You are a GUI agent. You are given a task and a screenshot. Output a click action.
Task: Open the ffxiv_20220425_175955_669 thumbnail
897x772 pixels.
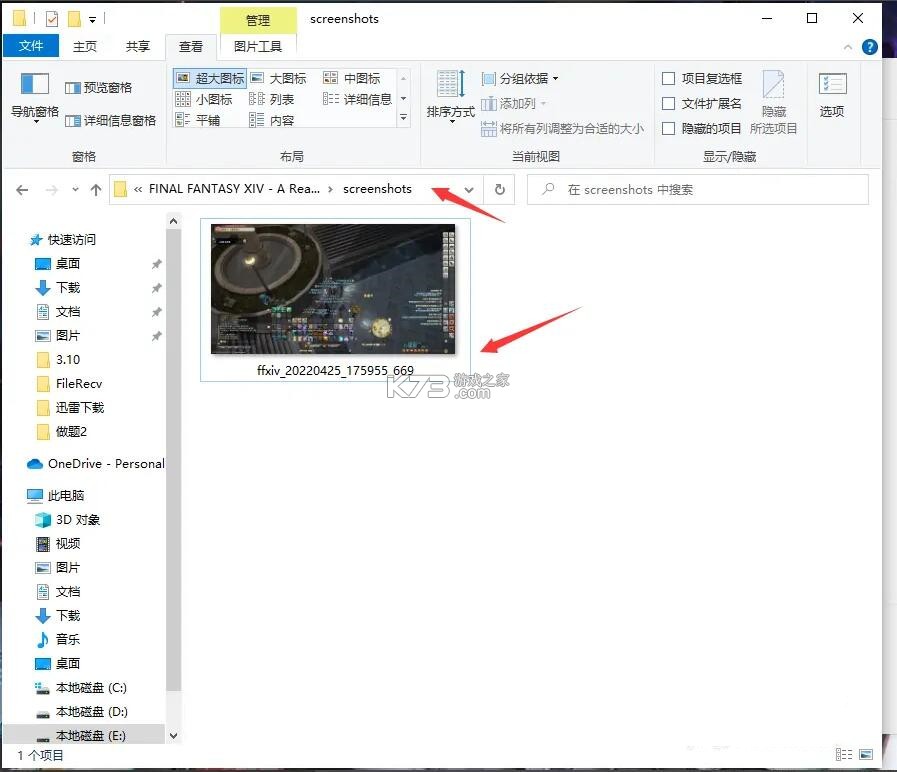(335, 299)
